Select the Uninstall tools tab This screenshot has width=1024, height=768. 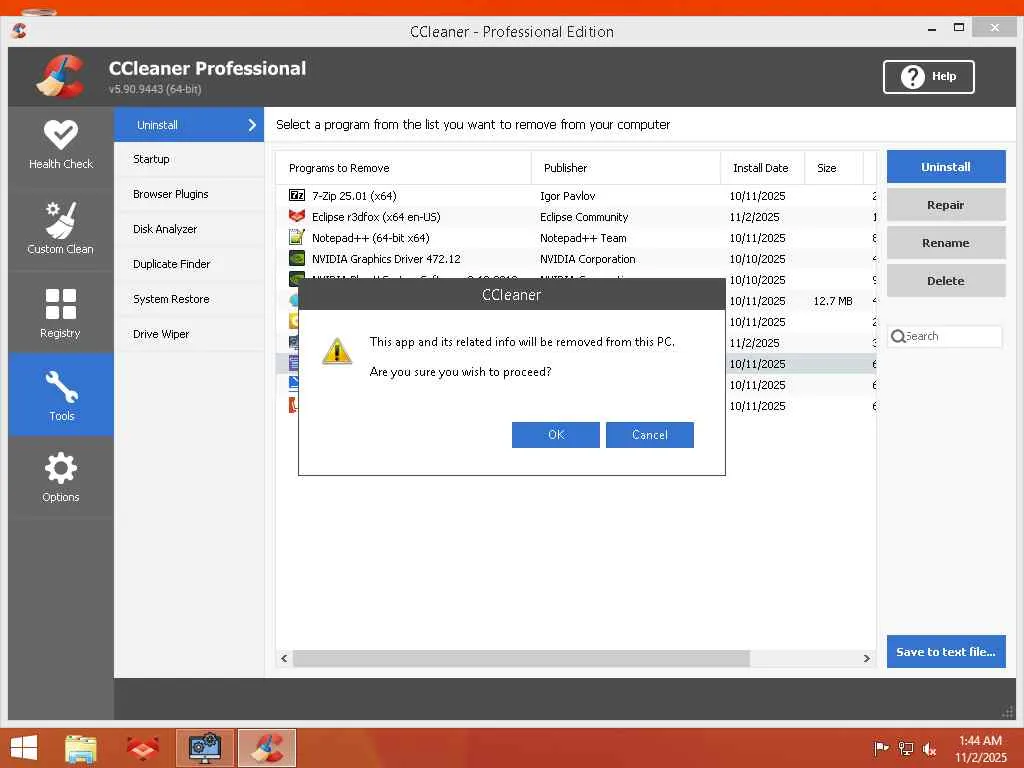point(189,125)
